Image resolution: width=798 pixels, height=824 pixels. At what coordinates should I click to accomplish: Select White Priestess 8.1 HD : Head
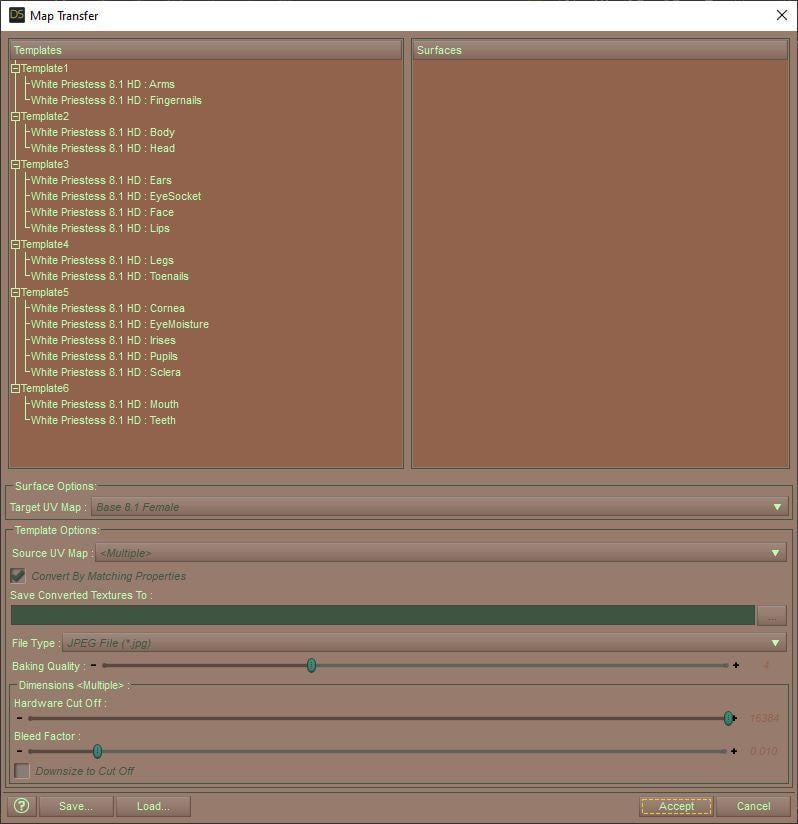point(103,148)
